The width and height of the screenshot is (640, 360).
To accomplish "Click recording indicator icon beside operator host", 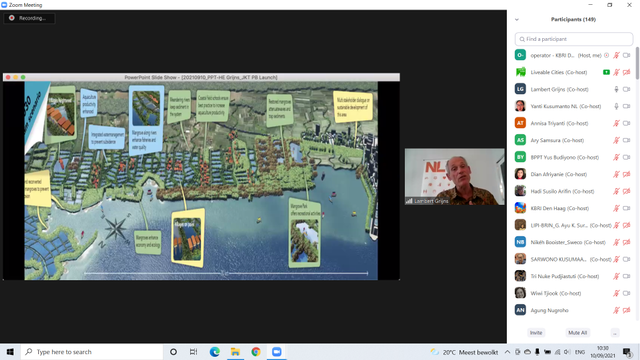I will (607, 55).
